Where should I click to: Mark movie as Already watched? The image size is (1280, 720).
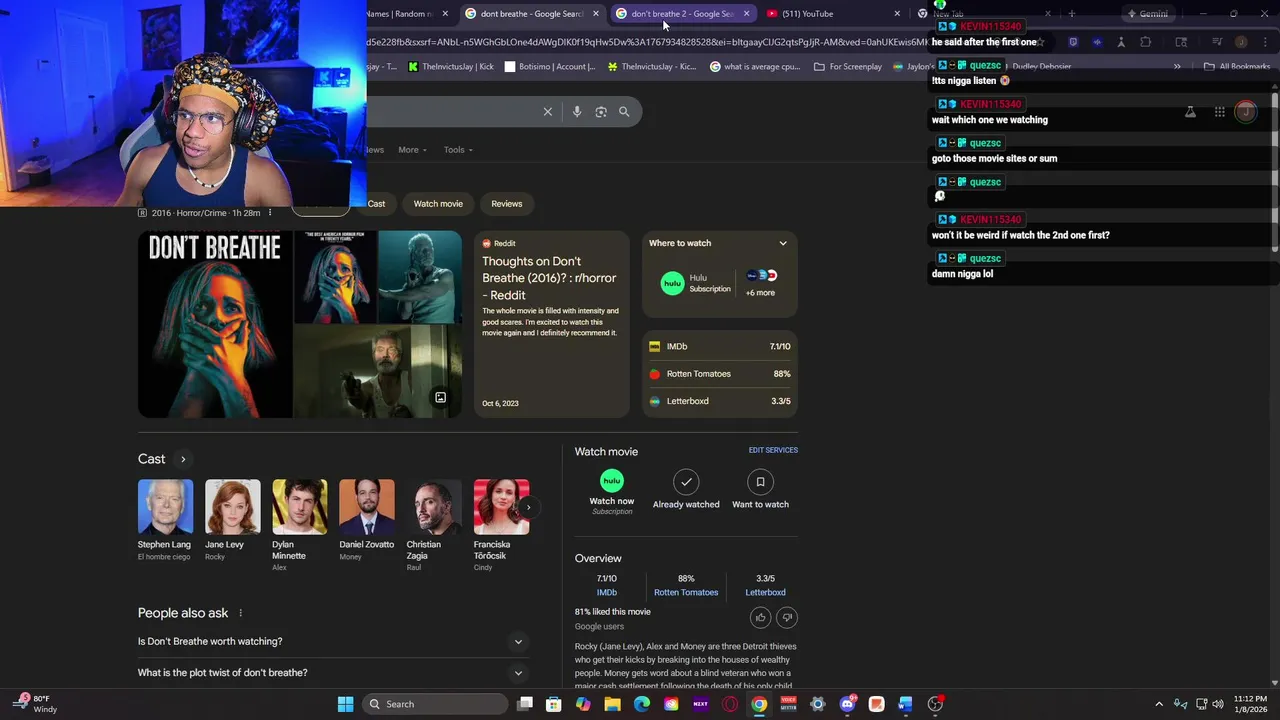coord(686,489)
